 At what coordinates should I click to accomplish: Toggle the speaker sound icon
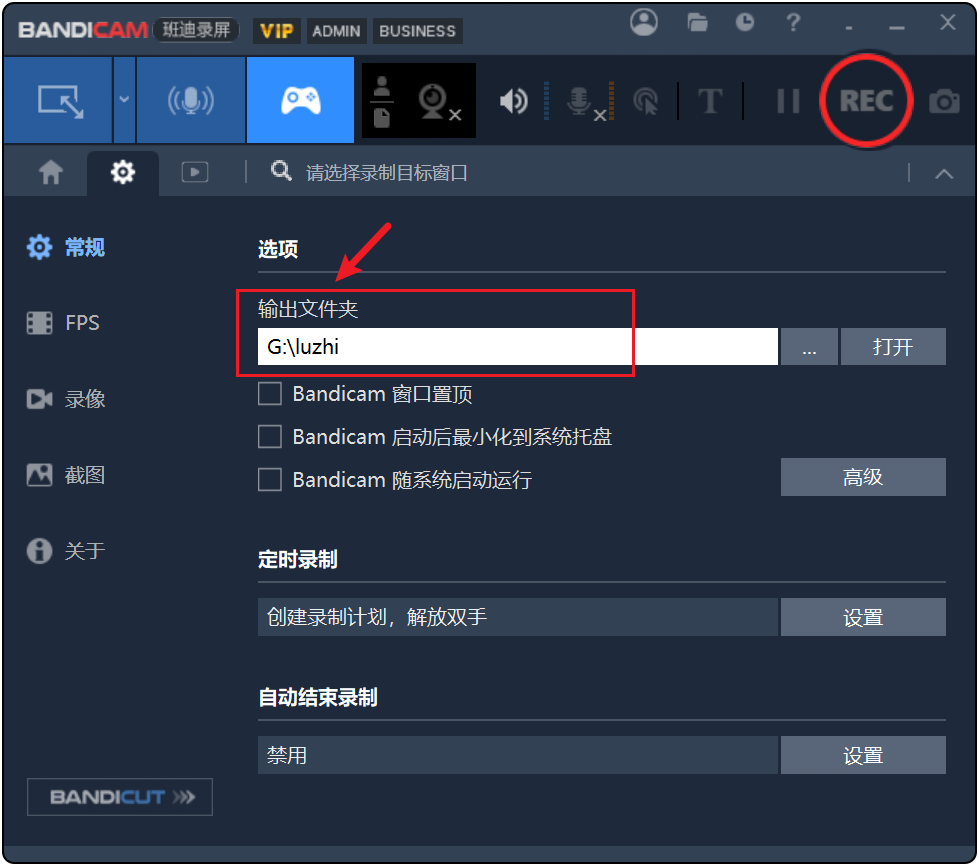[514, 101]
